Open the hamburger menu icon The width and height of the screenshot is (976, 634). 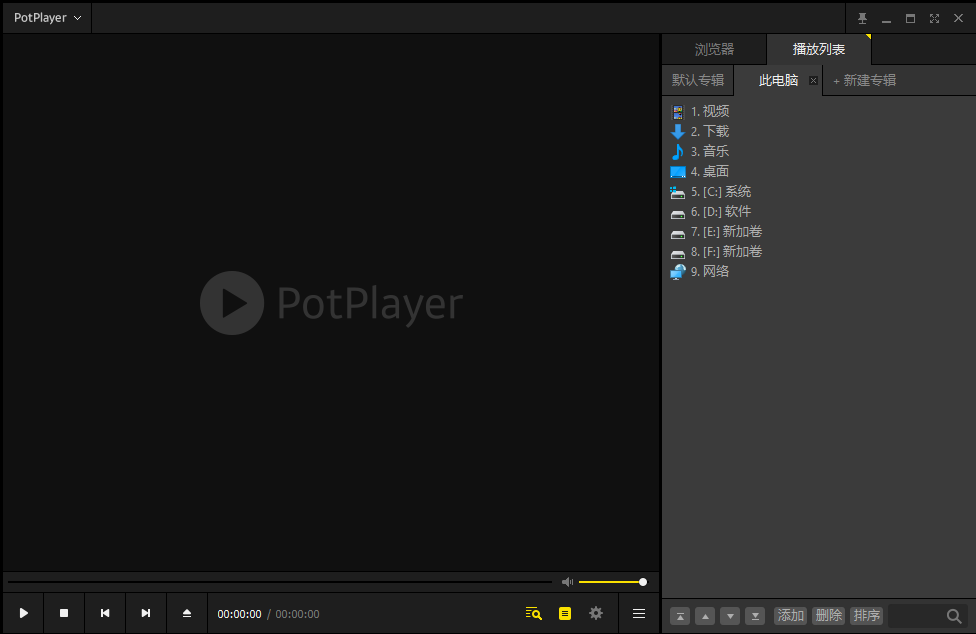[639, 613]
